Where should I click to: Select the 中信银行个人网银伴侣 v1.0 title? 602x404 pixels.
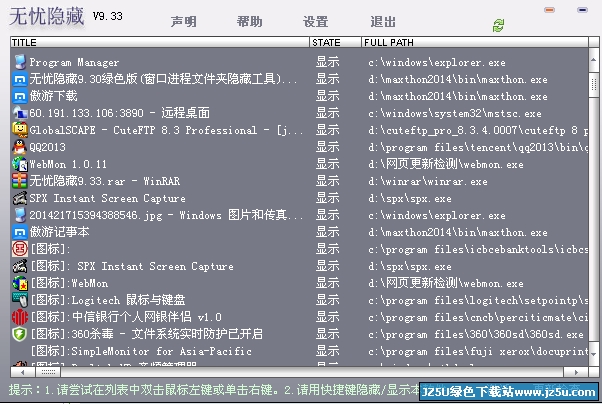pos(126,317)
